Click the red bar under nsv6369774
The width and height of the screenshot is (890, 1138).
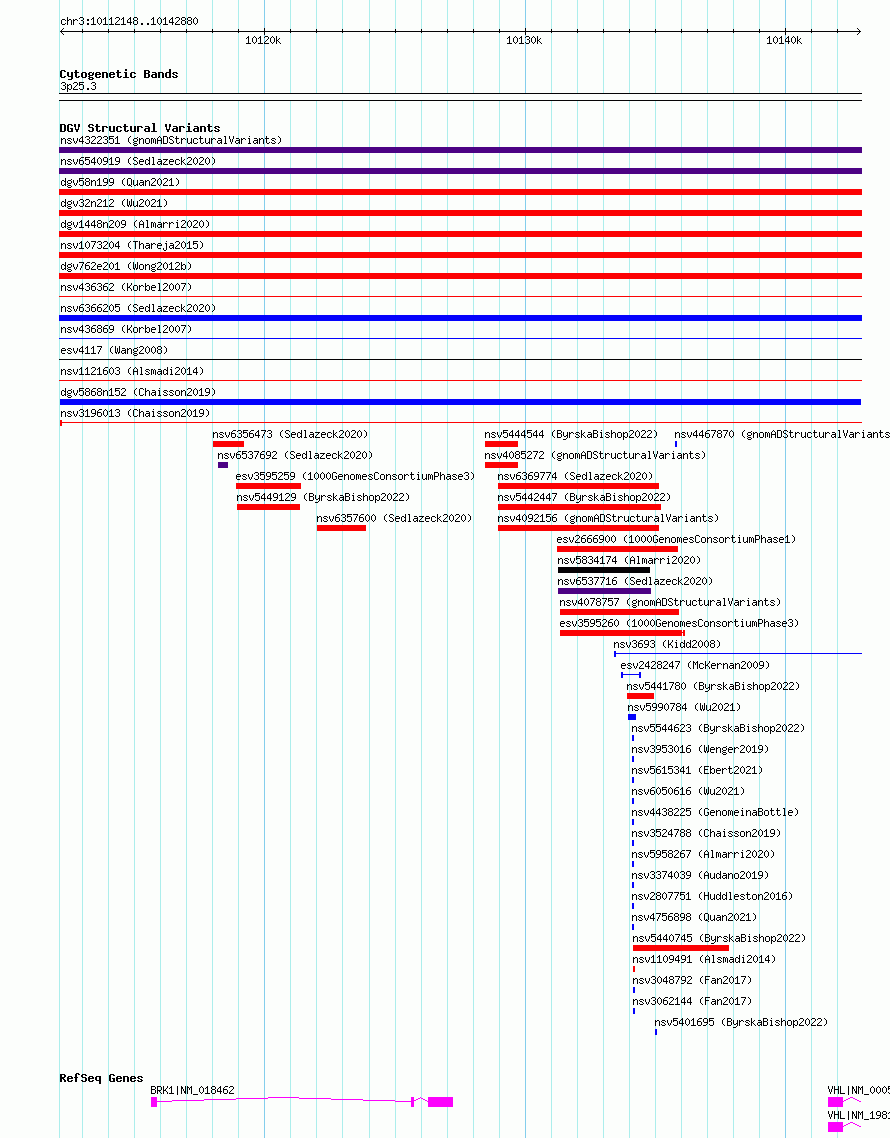[579, 486]
